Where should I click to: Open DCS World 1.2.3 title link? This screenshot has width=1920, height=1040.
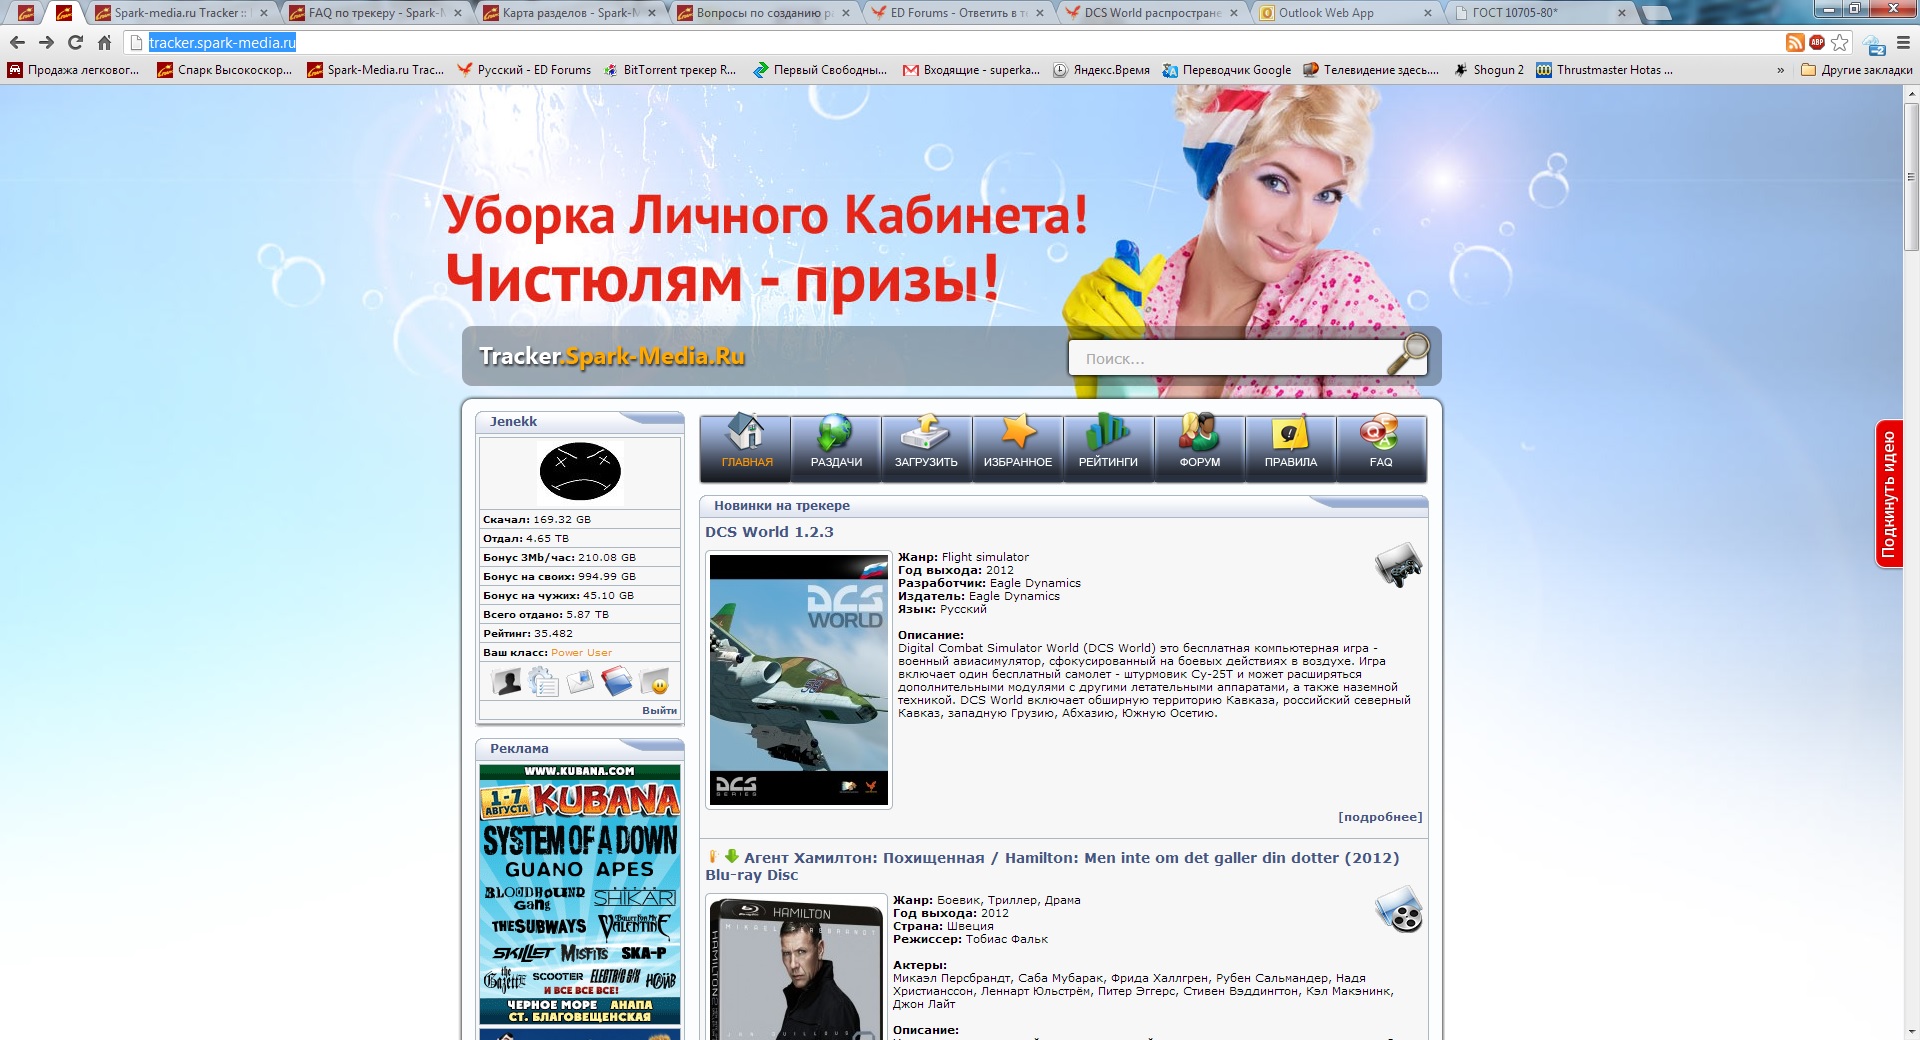tap(769, 532)
